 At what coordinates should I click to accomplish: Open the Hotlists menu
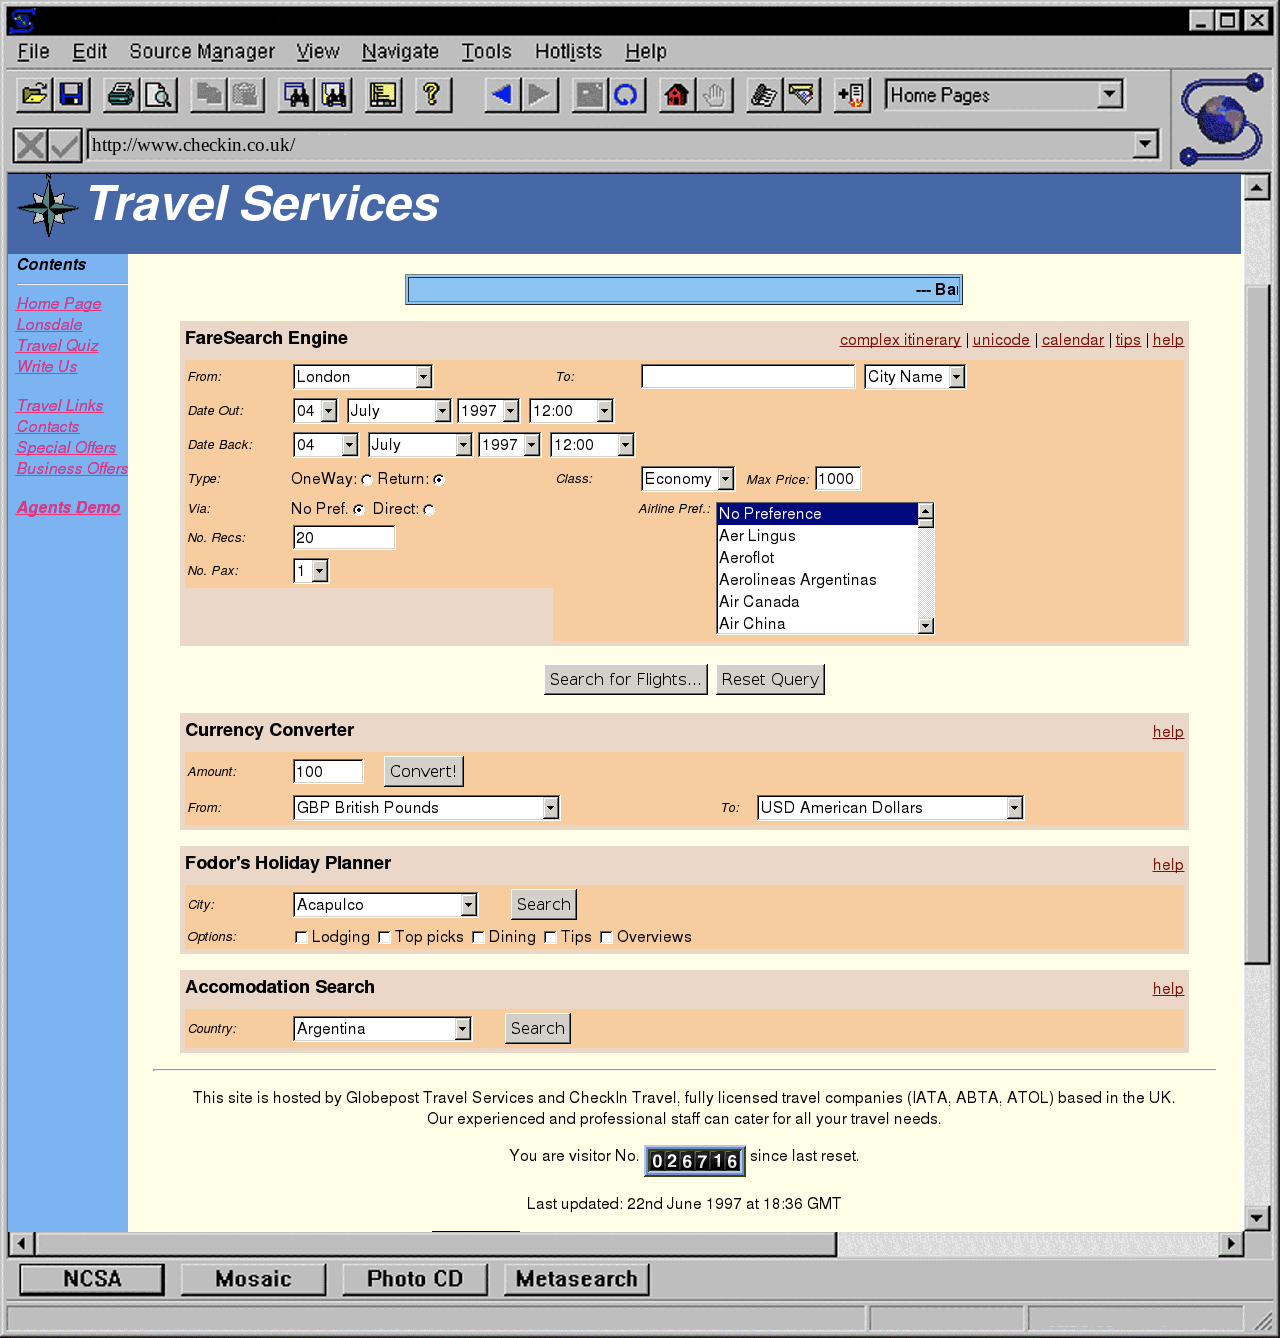coord(568,51)
